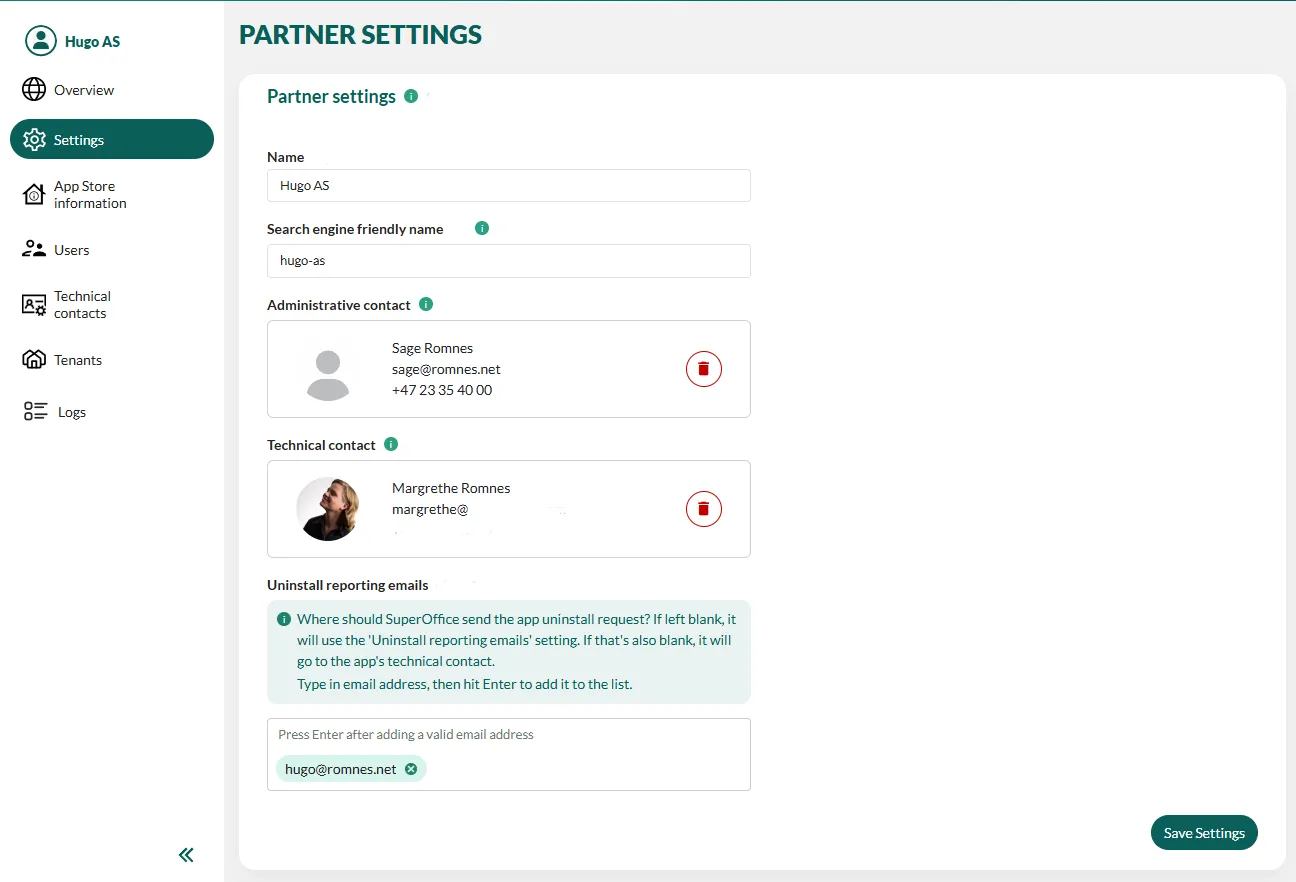
Task: Click the Name input field
Action: (x=508, y=186)
